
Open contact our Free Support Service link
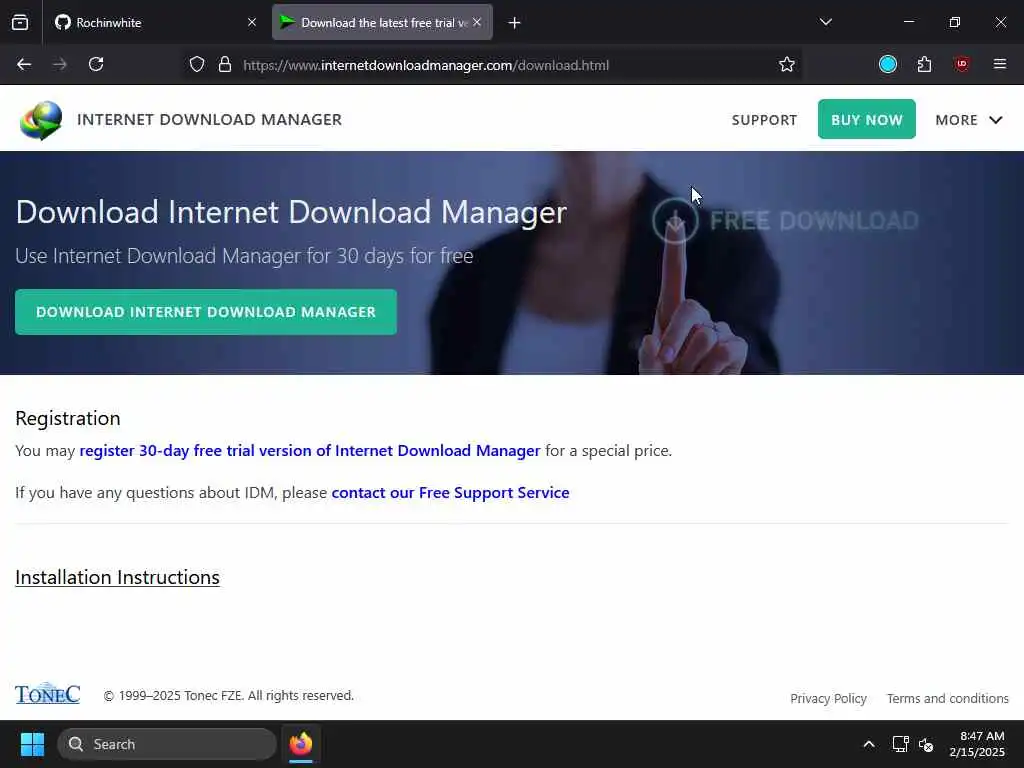pyautogui.click(x=451, y=492)
